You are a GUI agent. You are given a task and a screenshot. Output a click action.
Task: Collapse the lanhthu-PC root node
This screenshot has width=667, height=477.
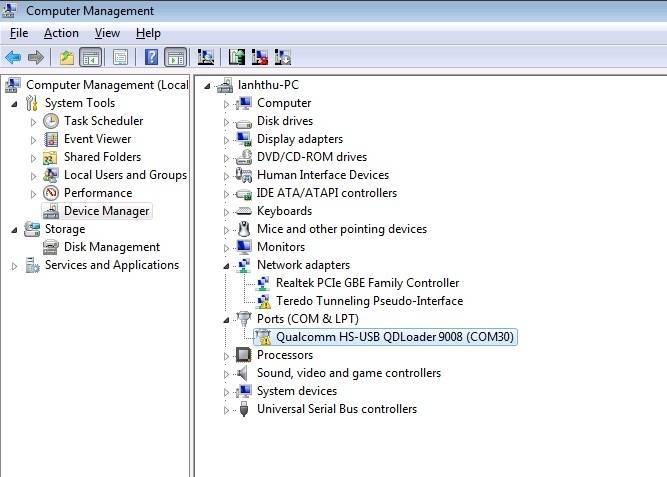tap(207, 86)
